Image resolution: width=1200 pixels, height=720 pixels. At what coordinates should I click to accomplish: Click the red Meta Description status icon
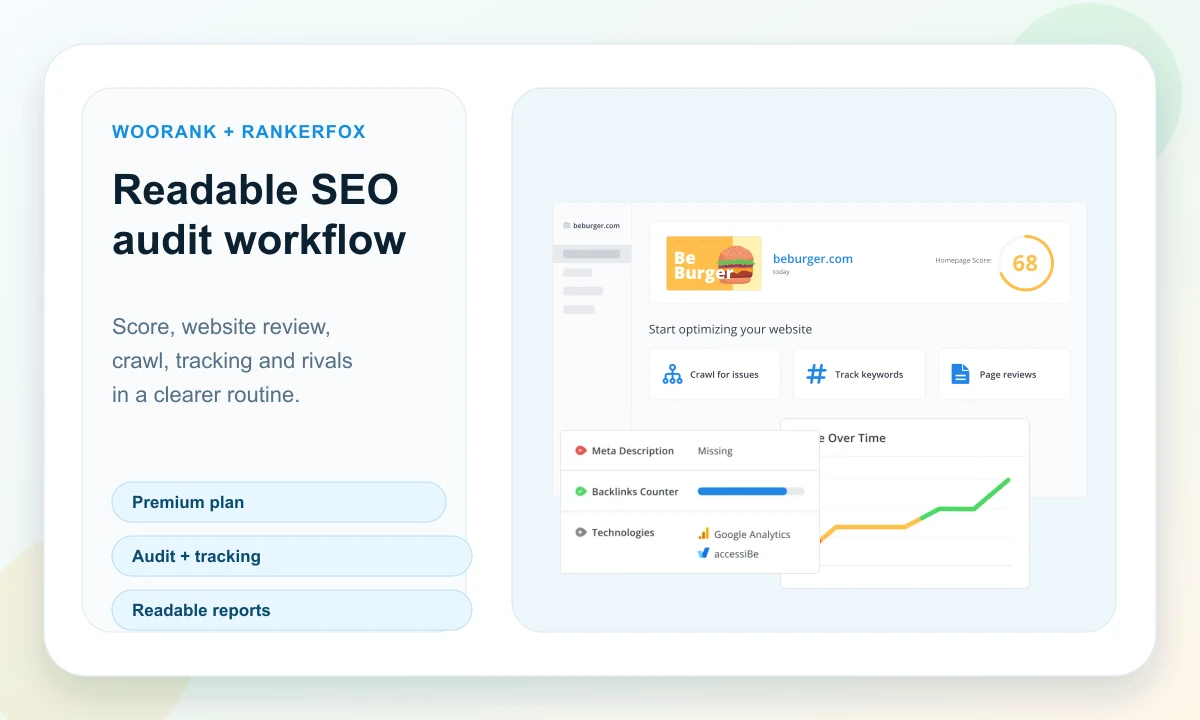[580, 451]
